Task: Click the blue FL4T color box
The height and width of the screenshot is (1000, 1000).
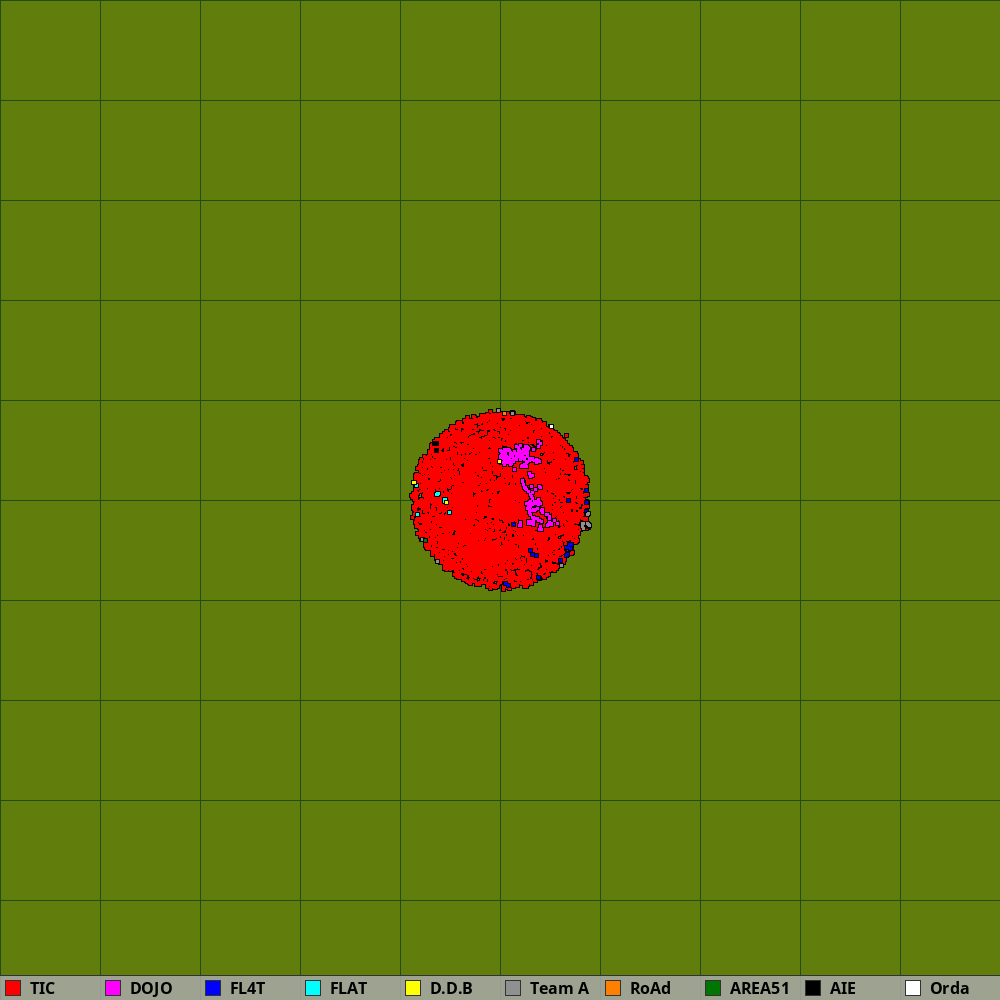Action: [213, 988]
